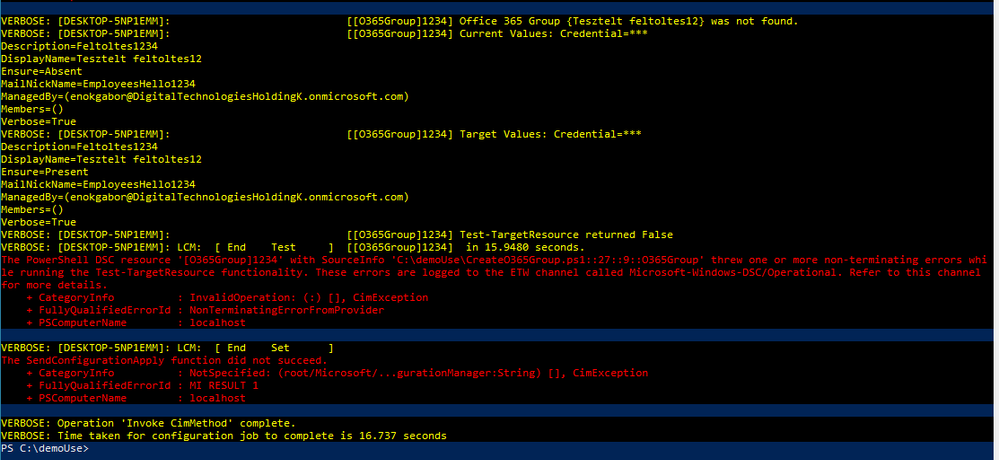The width and height of the screenshot is (999, 460).
Task: Click 'Test-TargetResource returned False' message
Action: coord(566,234)
